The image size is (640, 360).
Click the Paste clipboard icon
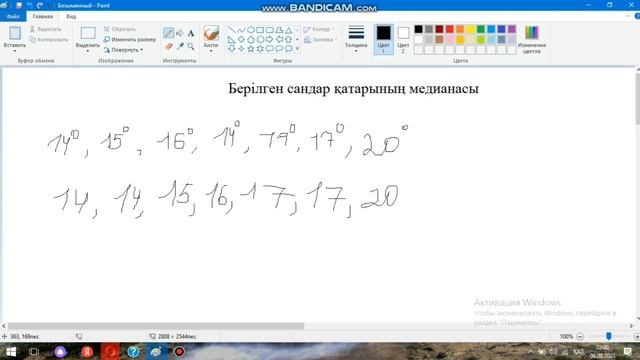pos(15,33)
